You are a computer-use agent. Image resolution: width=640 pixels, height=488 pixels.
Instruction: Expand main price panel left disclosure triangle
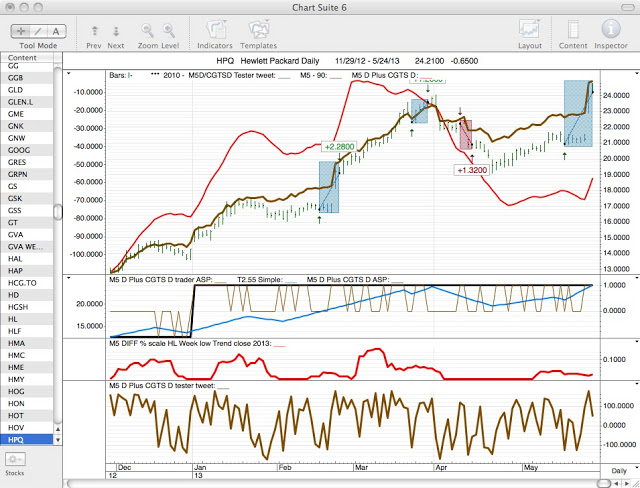[x=69, y=74]
